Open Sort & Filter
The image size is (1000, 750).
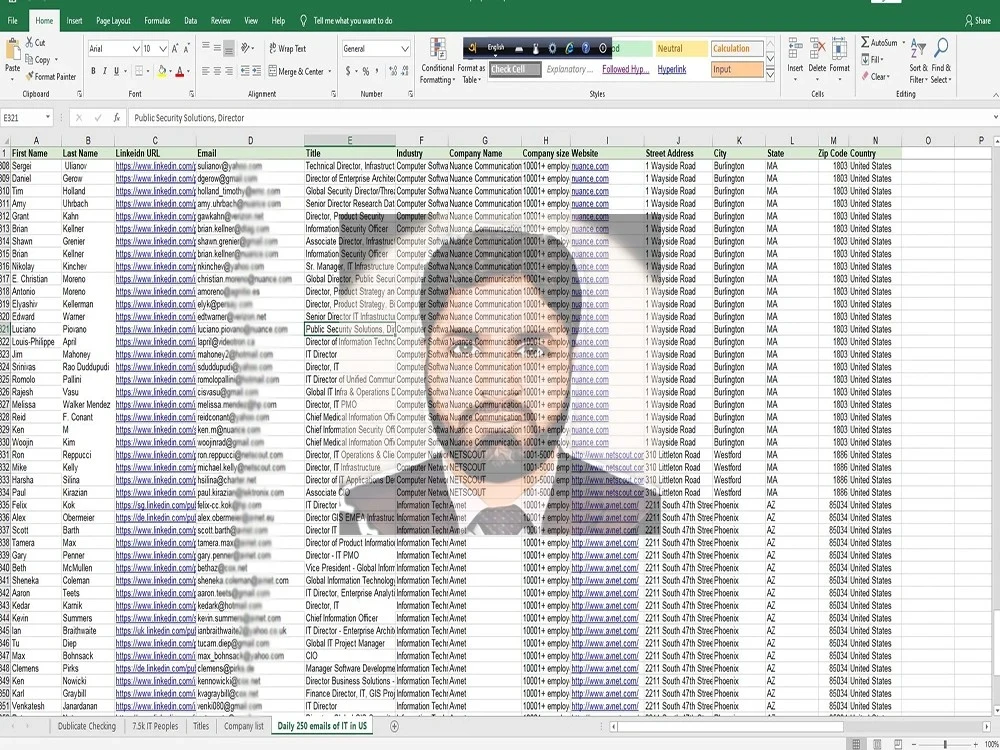(919, 61)
